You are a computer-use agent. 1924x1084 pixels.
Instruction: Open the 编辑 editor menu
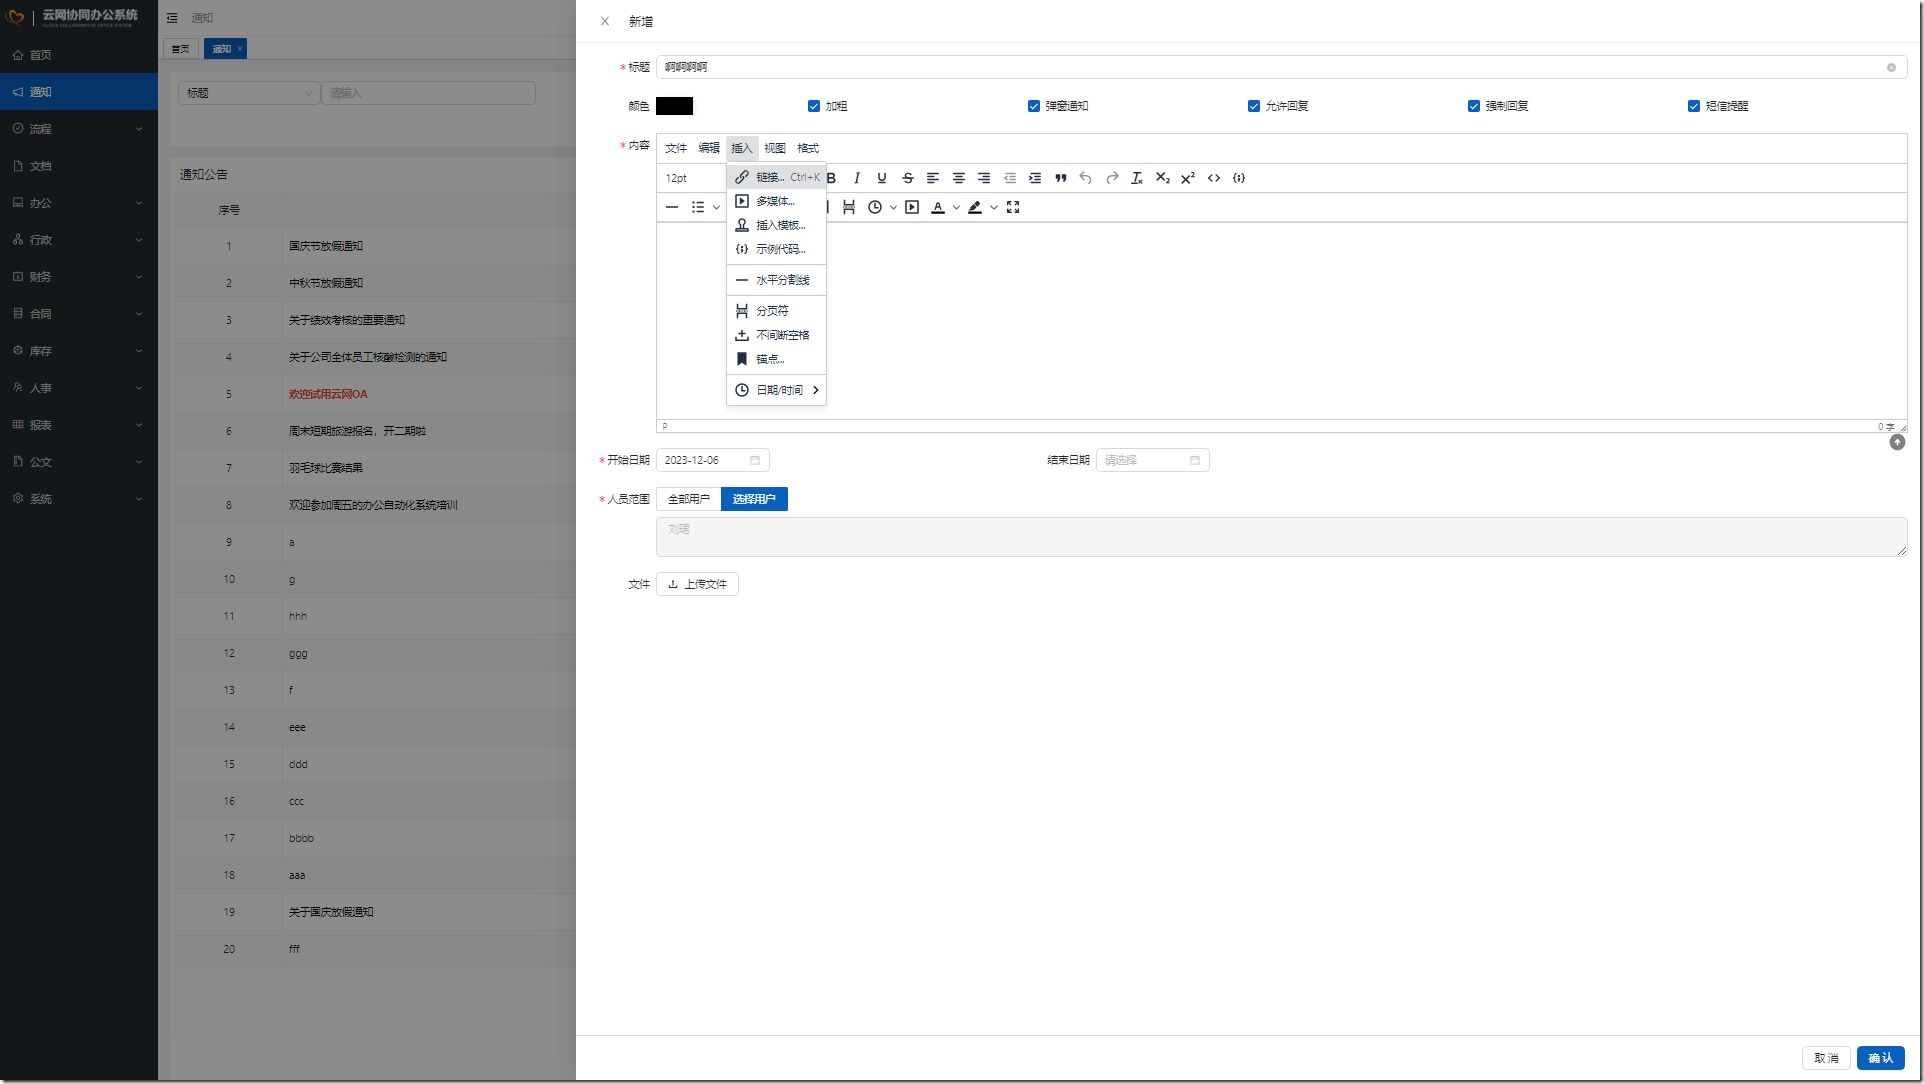(x=709, y=148)
